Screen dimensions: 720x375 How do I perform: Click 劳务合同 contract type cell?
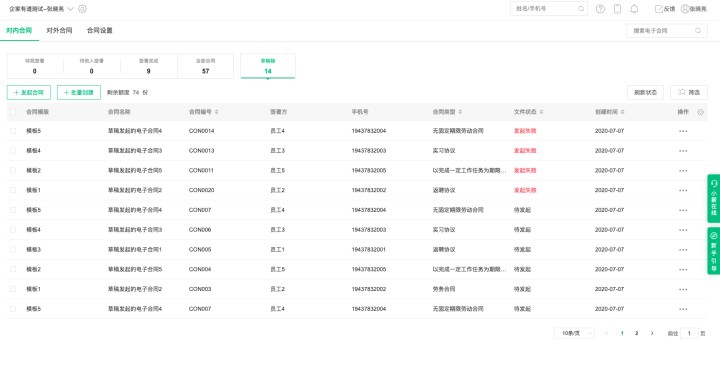tap(444, 289)
